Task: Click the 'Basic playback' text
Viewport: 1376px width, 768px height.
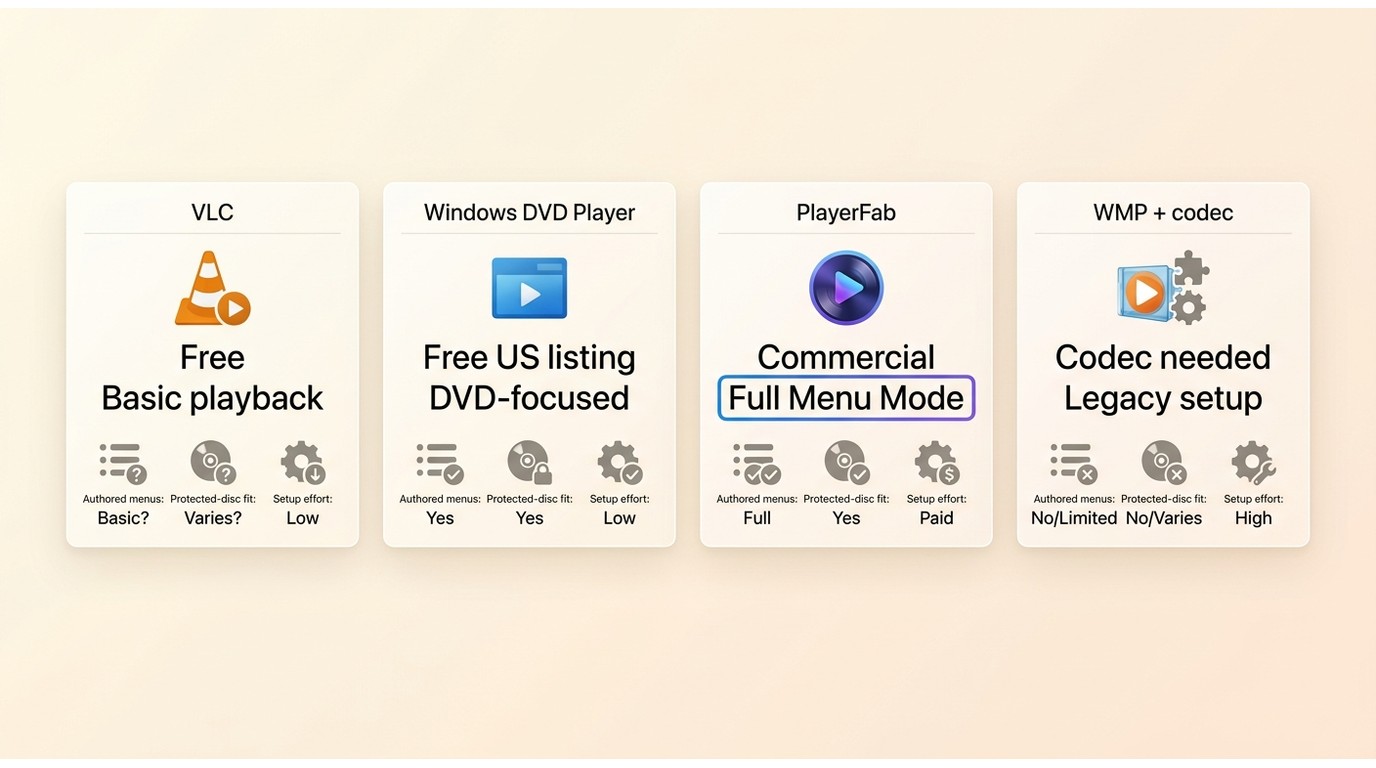Action: 212,398
